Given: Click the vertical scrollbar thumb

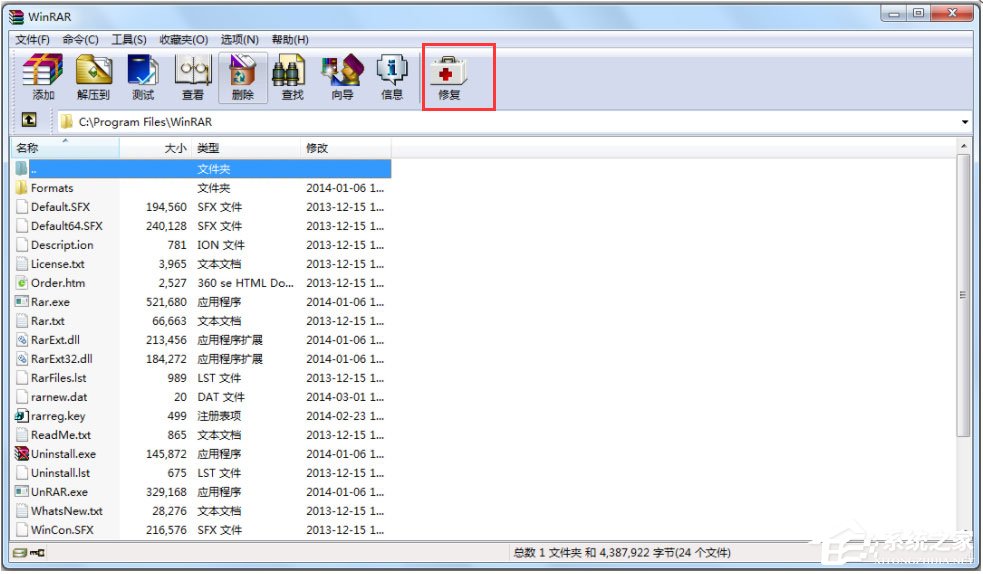Looking at the screenshot, I should point(964,295).
